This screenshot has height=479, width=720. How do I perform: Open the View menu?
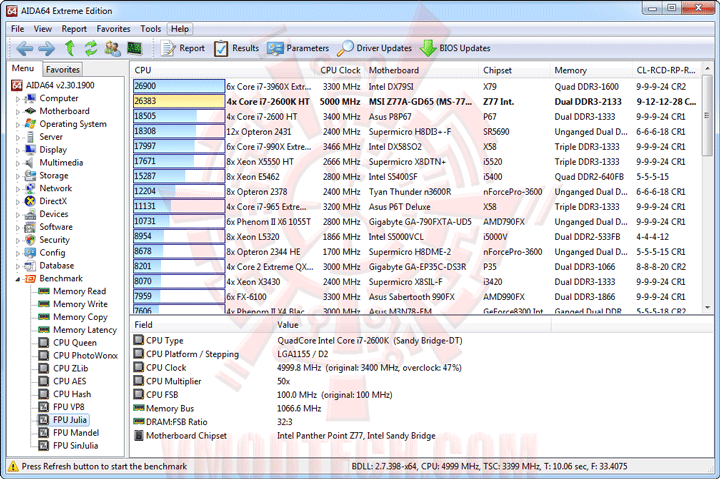[x=43, y=29]
